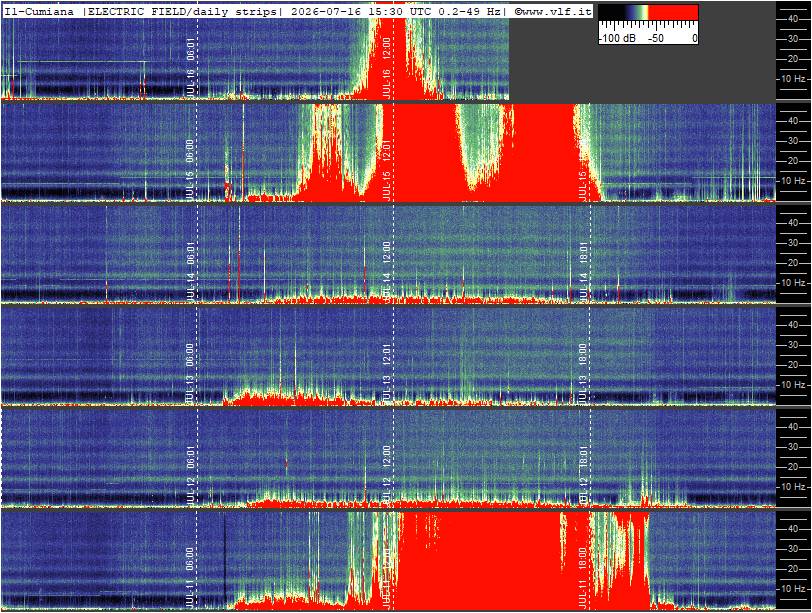Click the JUL 12 18:01 time marker

(x=583, y=475)
